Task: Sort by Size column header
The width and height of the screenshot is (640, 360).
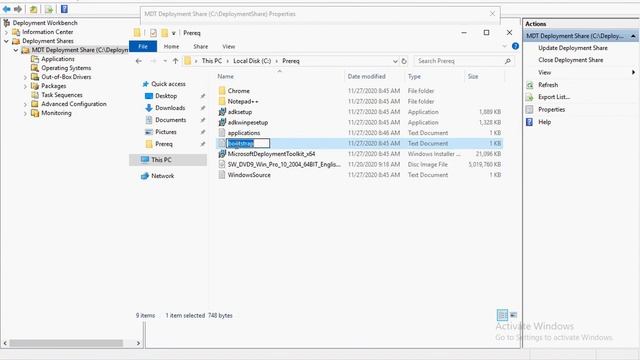Action: [x=473, y=76]
